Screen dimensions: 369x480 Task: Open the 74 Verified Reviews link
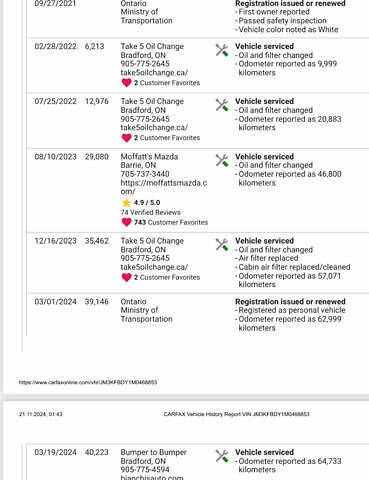pos(151,212)
